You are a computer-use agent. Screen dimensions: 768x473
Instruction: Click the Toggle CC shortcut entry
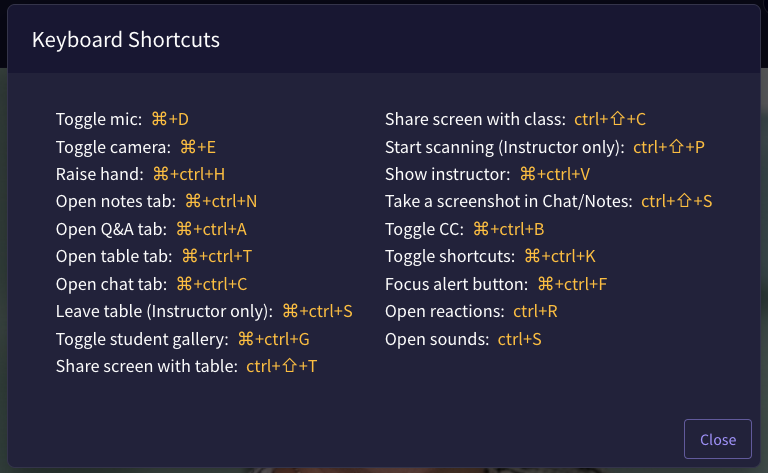click(x=464, y=229)
